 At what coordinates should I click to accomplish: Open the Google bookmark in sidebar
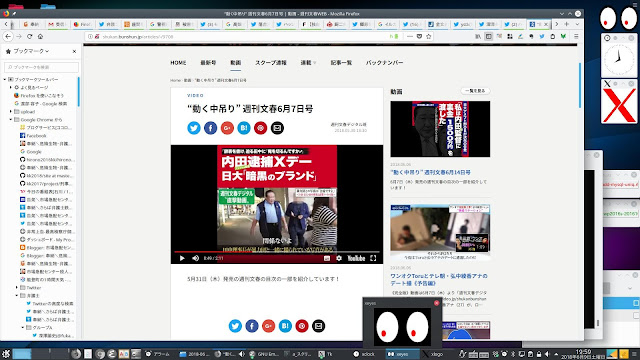pos(31,151)
